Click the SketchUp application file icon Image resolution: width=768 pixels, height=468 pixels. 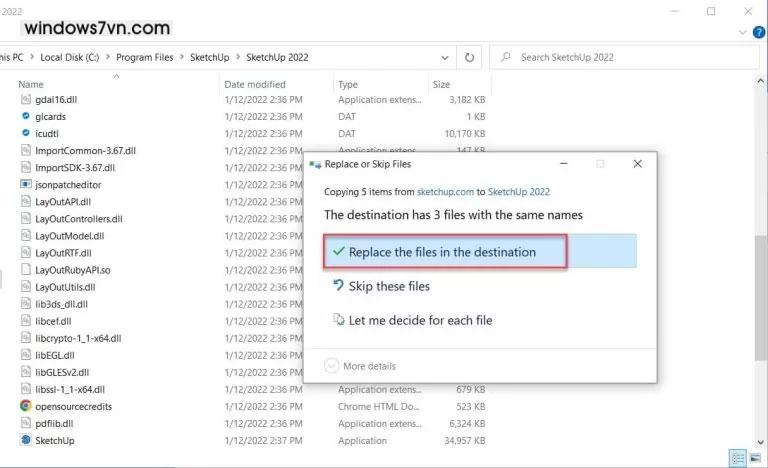(x=26, y=440)
